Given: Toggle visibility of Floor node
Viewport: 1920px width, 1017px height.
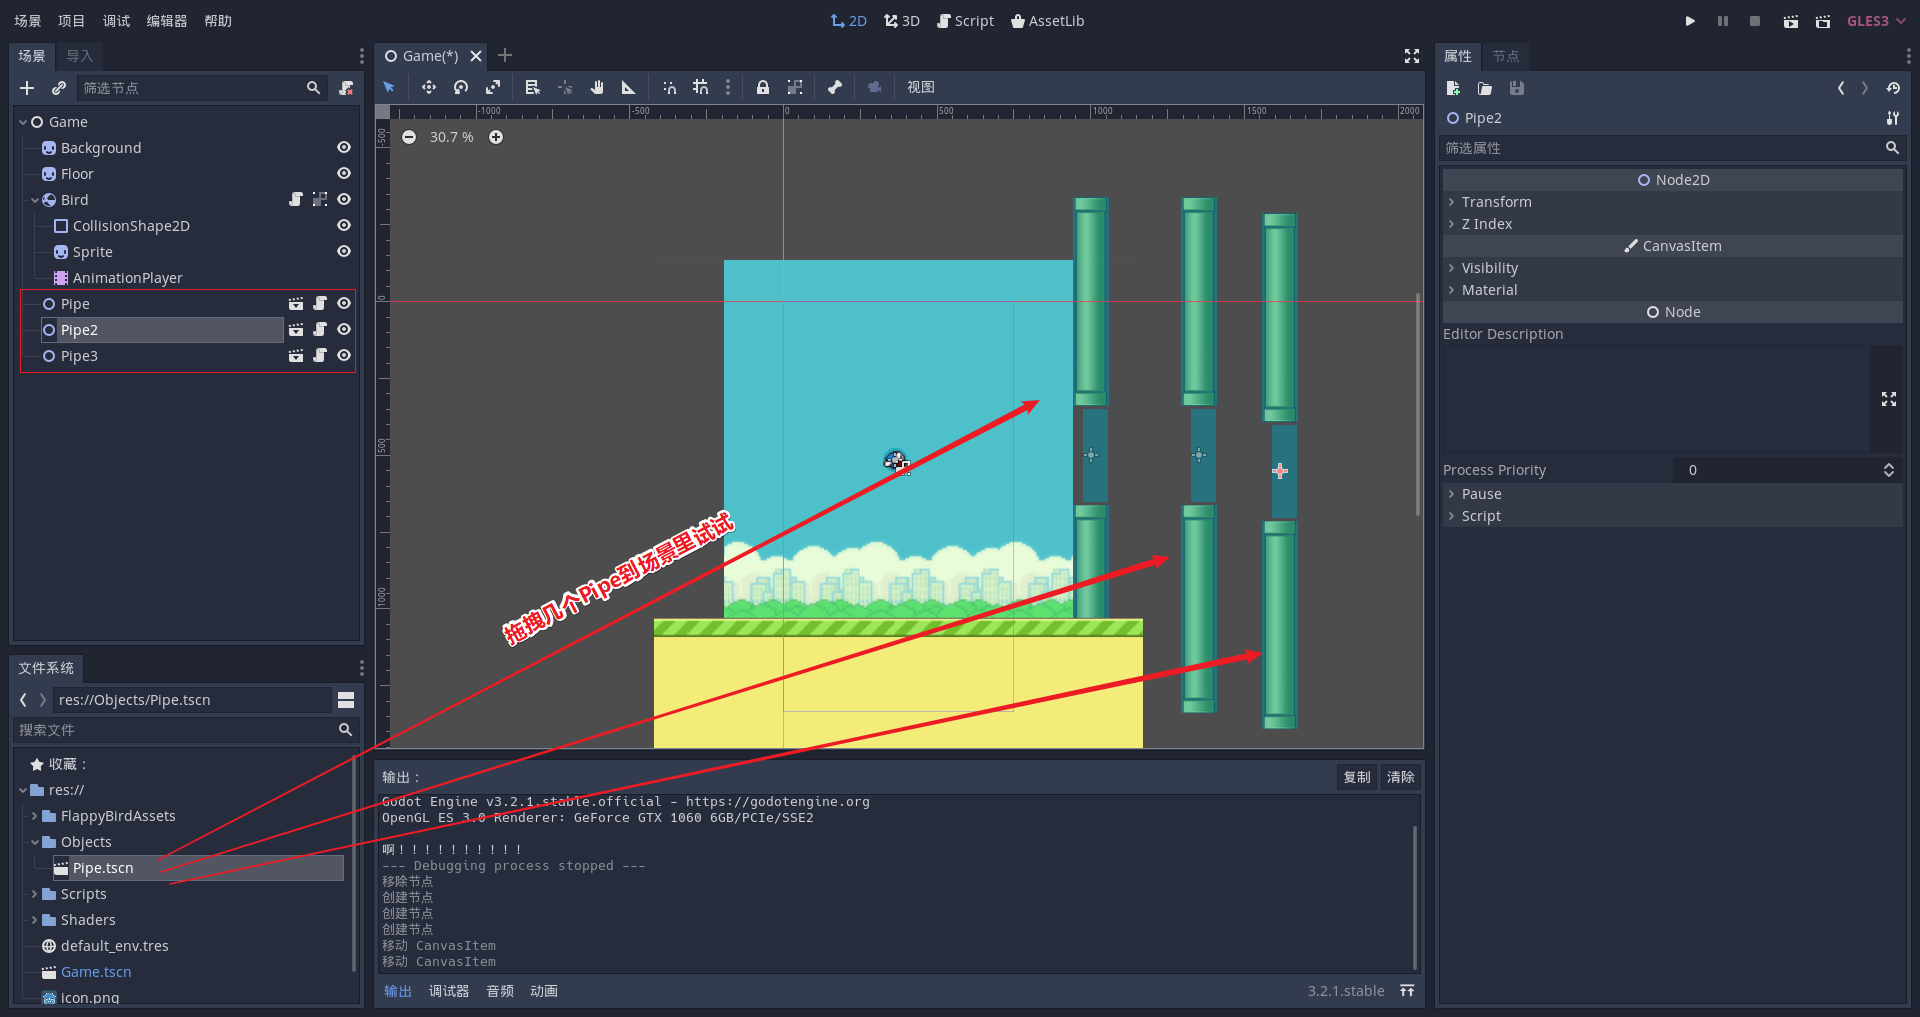Looking at the screenshot, I should [344, 173].
